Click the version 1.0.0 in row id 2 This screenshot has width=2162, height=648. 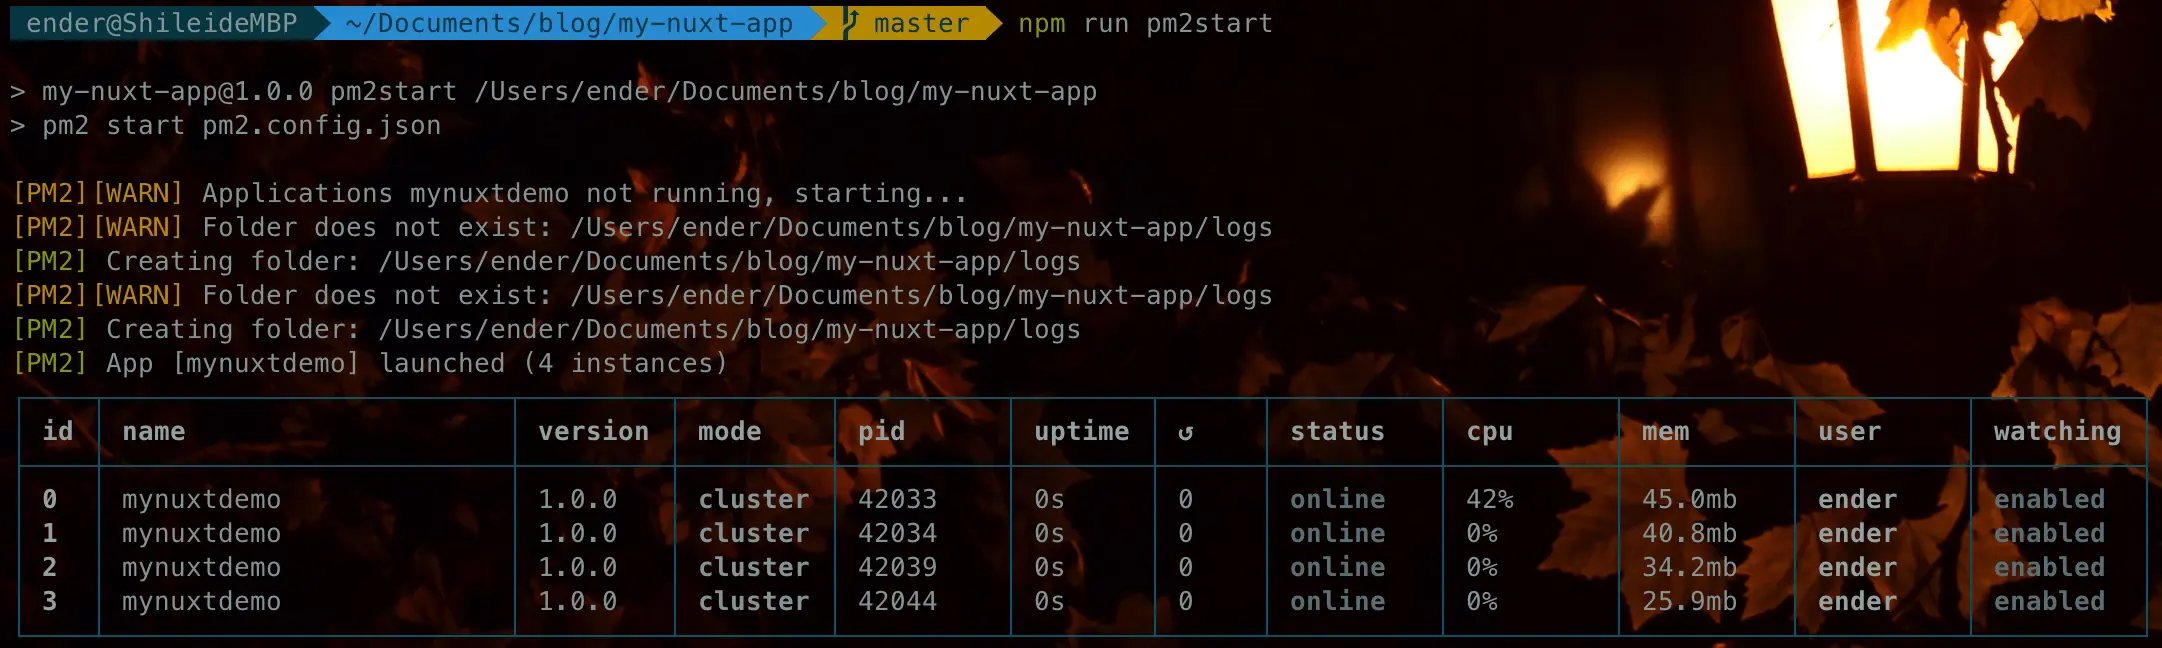point(578,567)
